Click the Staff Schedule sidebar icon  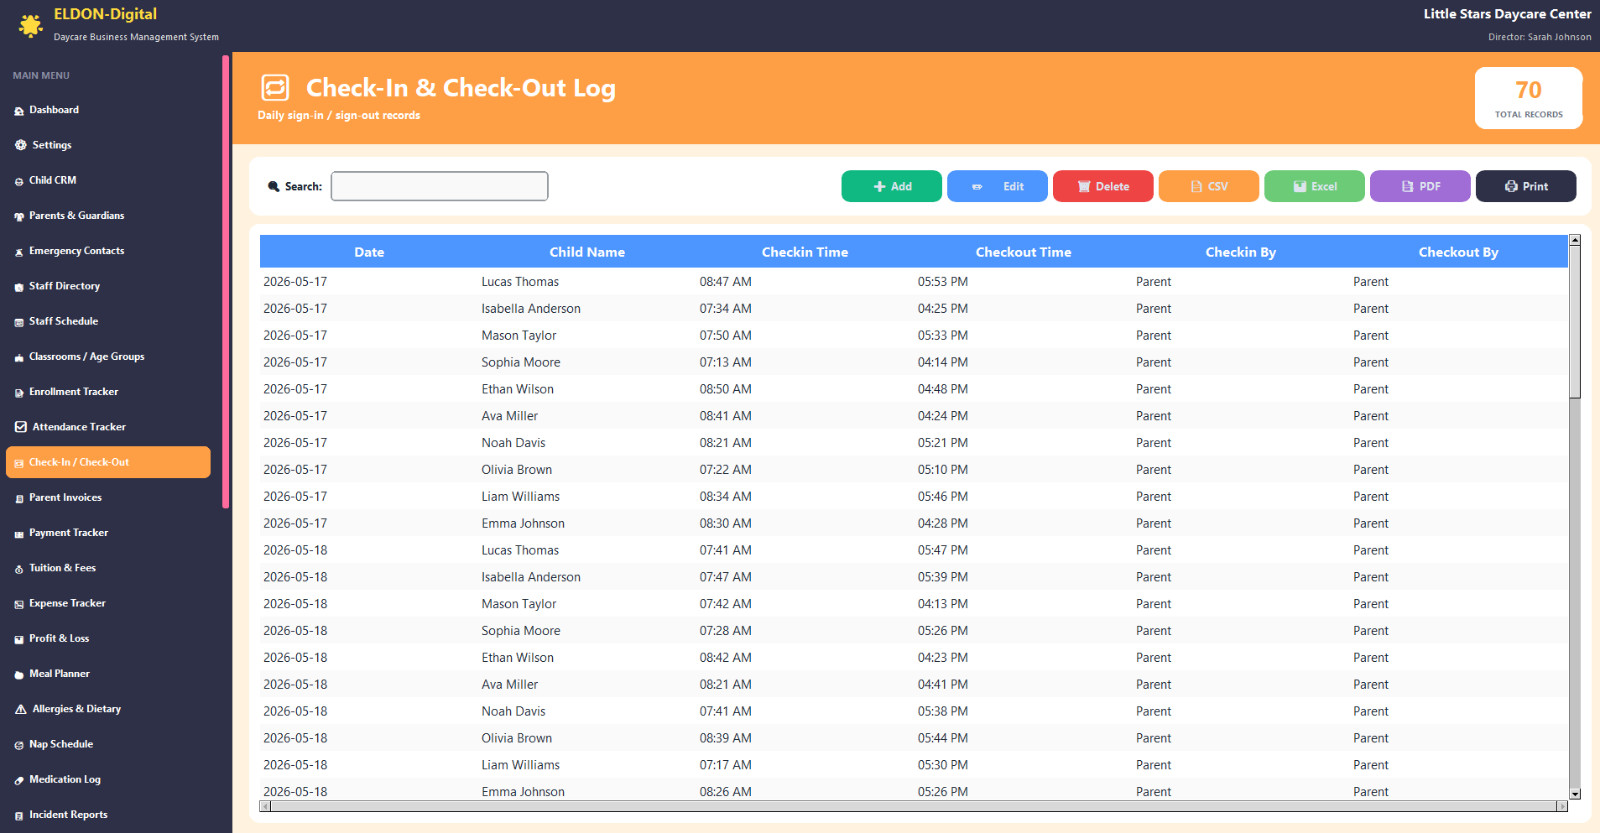point(19,322)
